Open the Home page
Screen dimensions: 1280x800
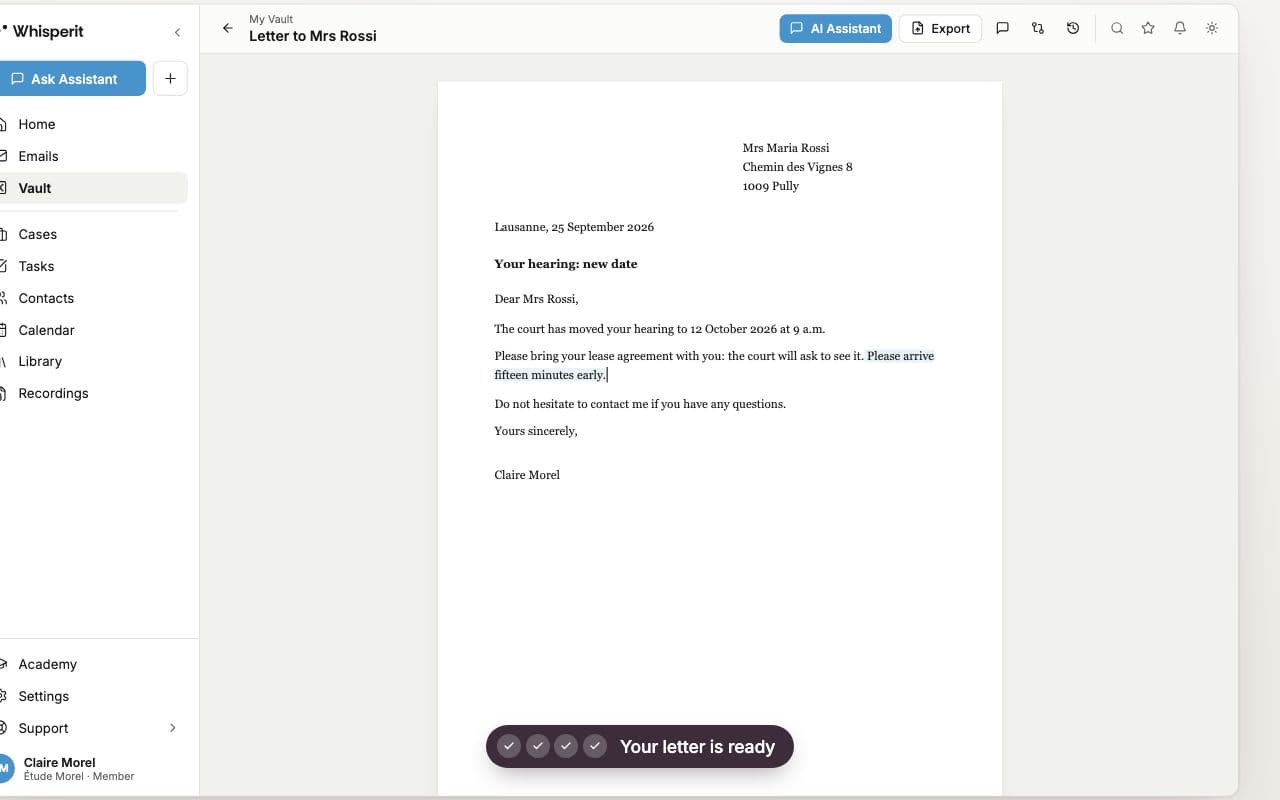(x=92, y=124)
